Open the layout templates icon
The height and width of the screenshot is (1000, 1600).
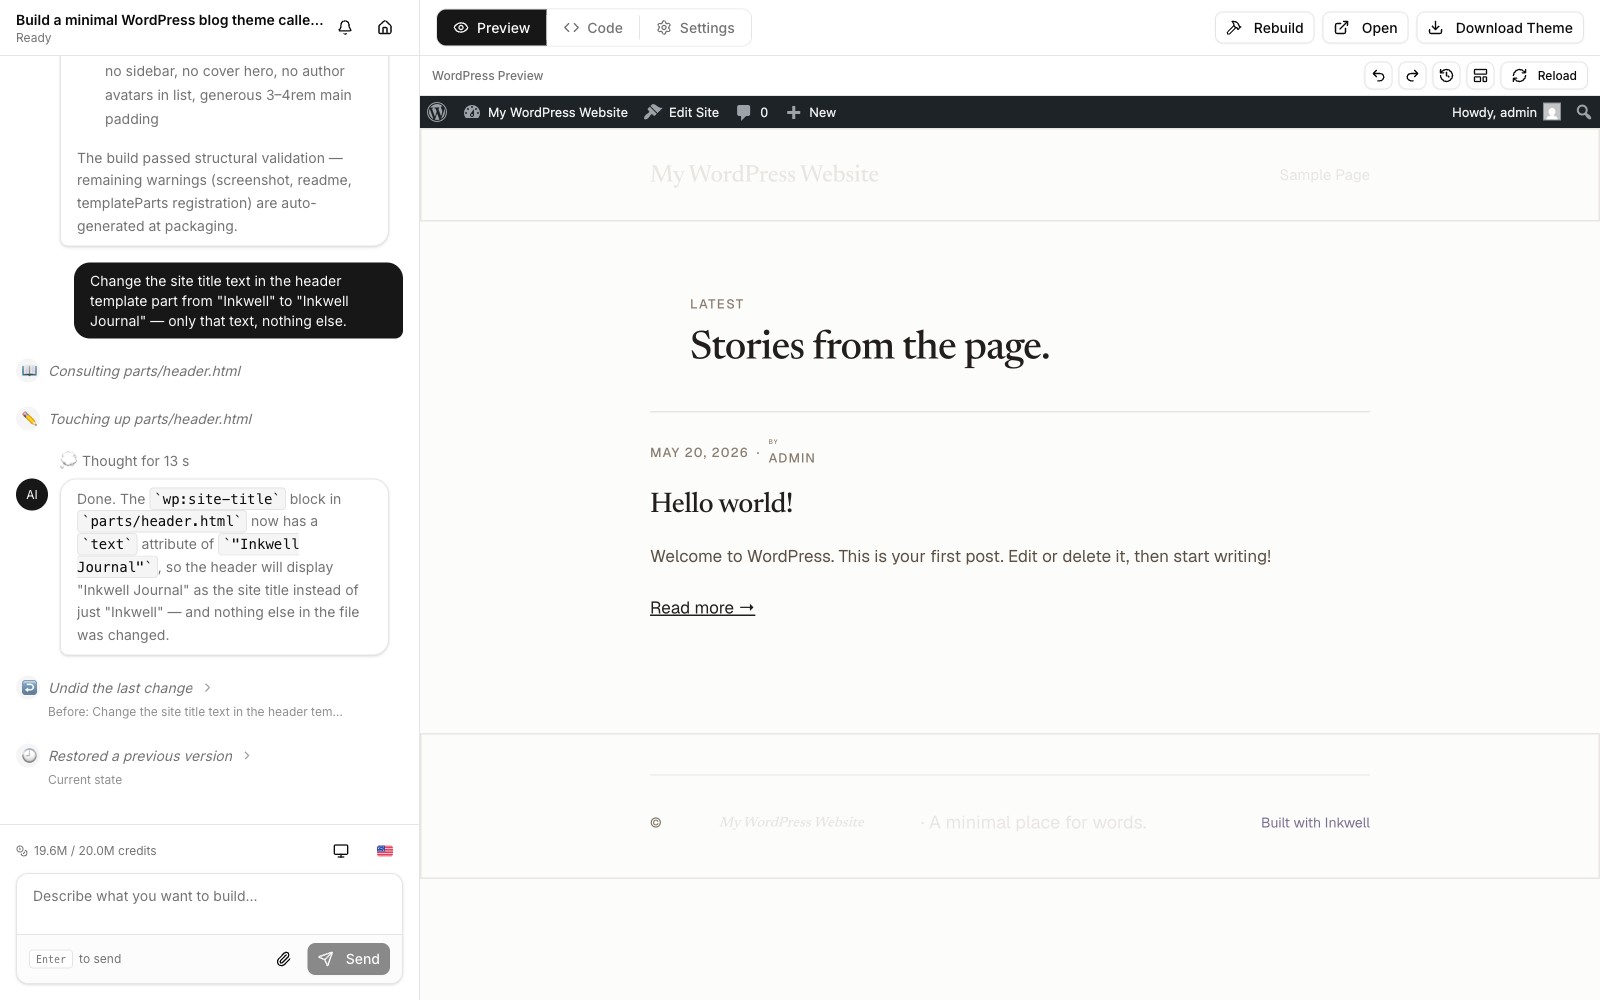tap(1480, 75)
